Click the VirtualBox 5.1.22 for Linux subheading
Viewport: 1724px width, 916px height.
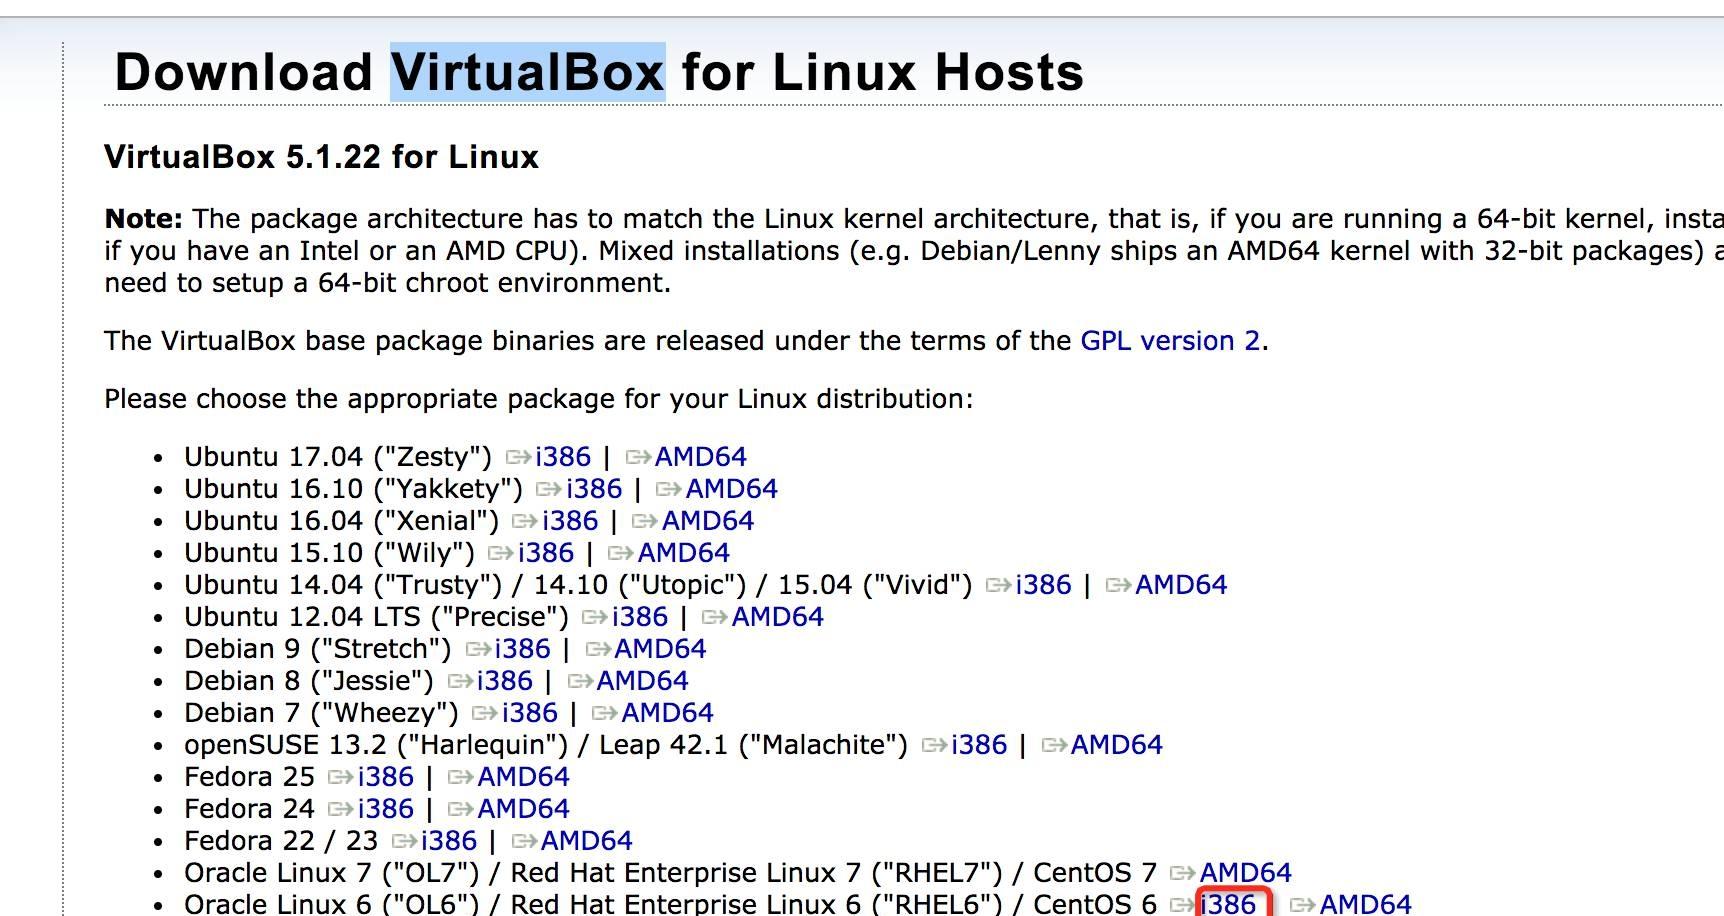321,157
